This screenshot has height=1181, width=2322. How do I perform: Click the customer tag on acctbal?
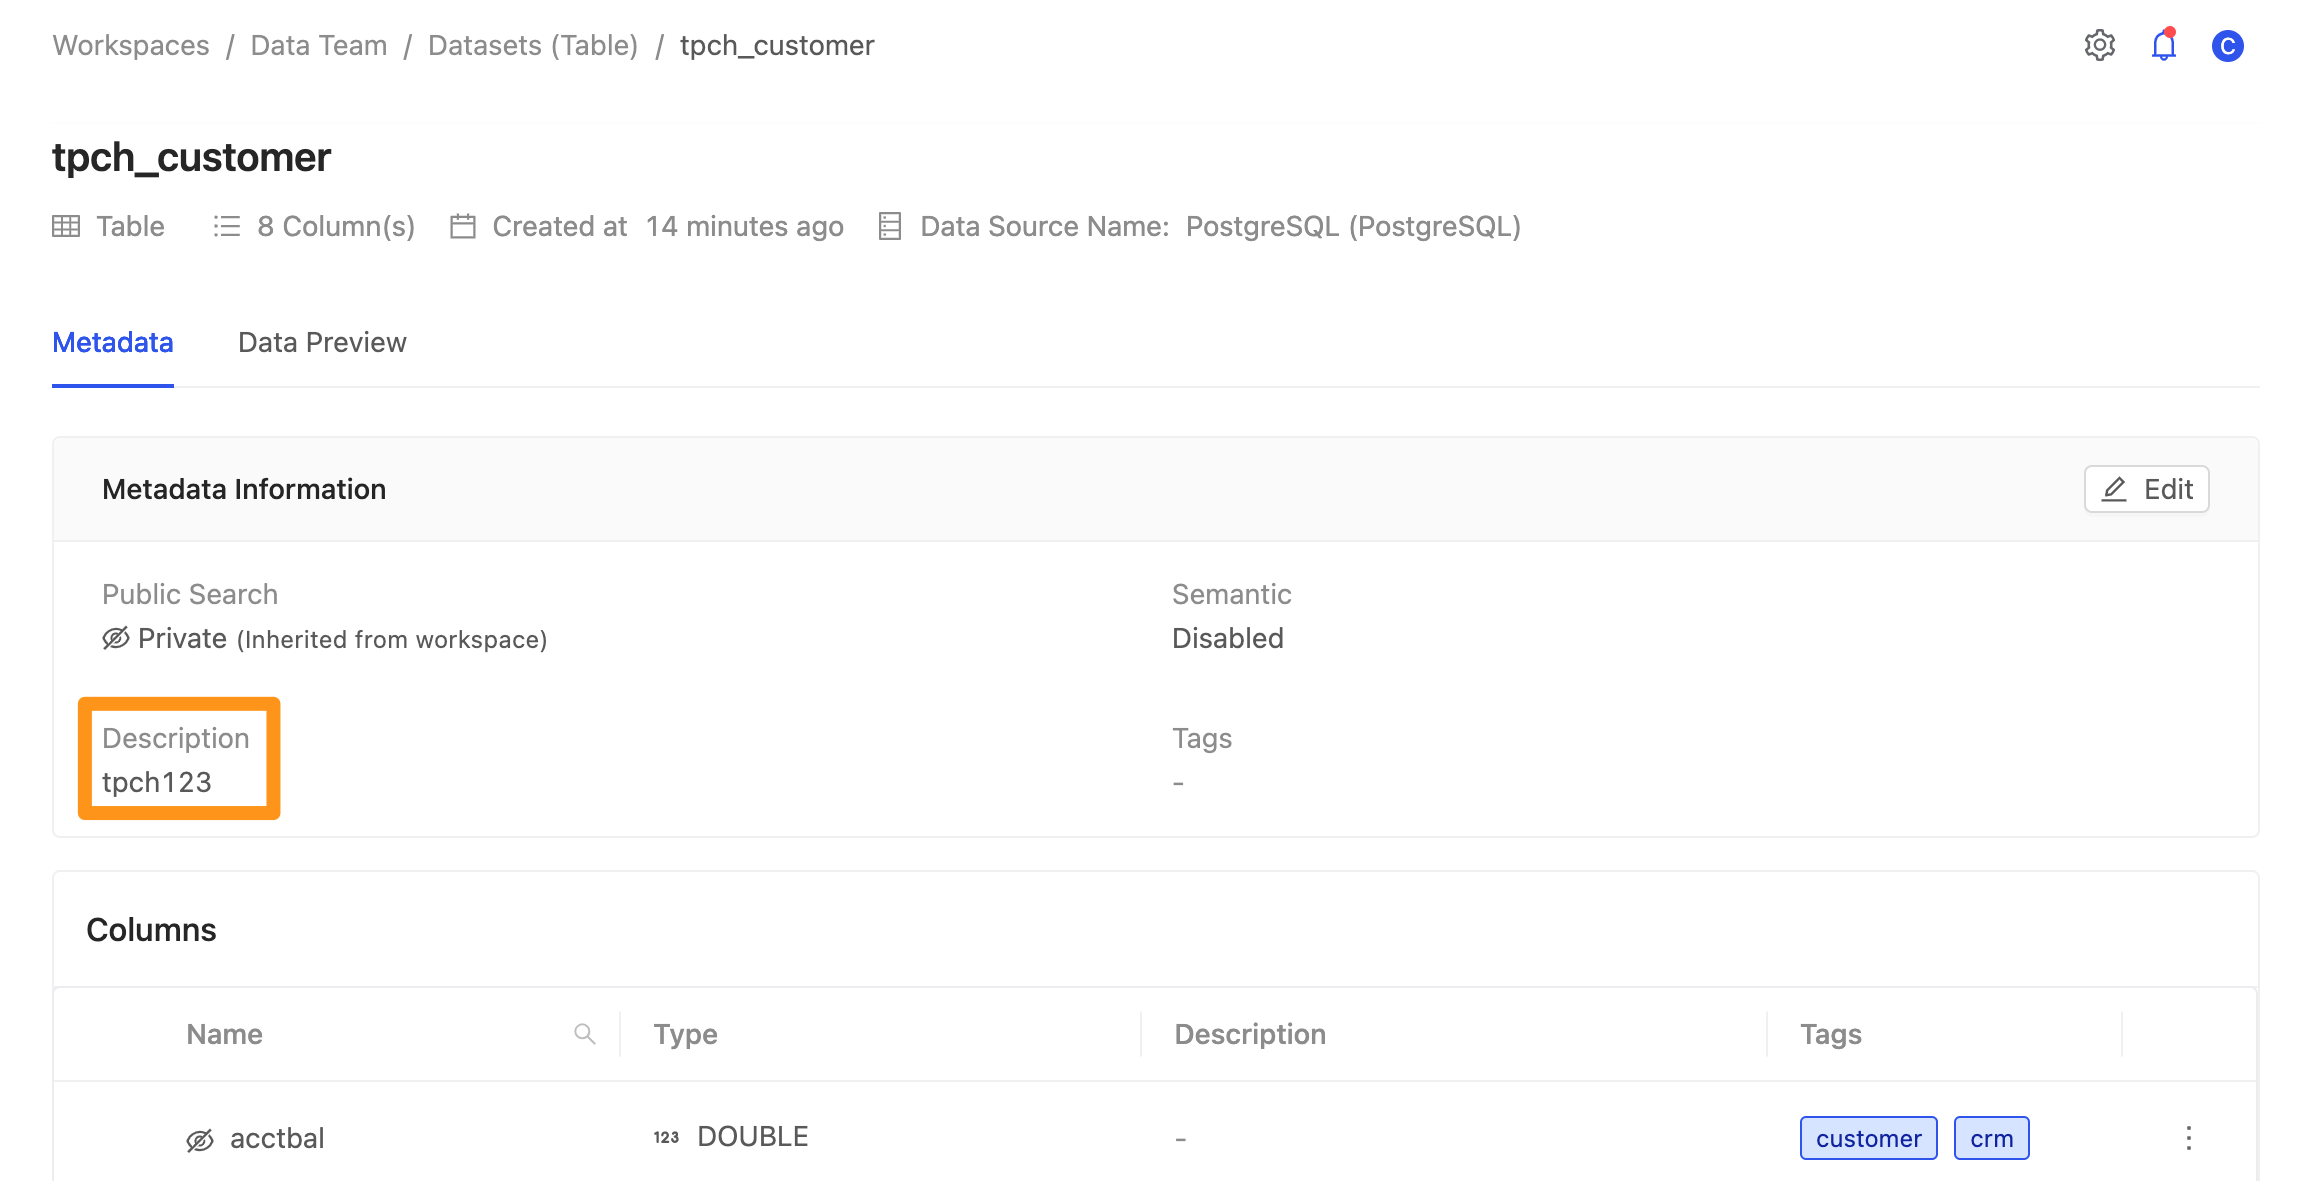click(1869, 1138)
